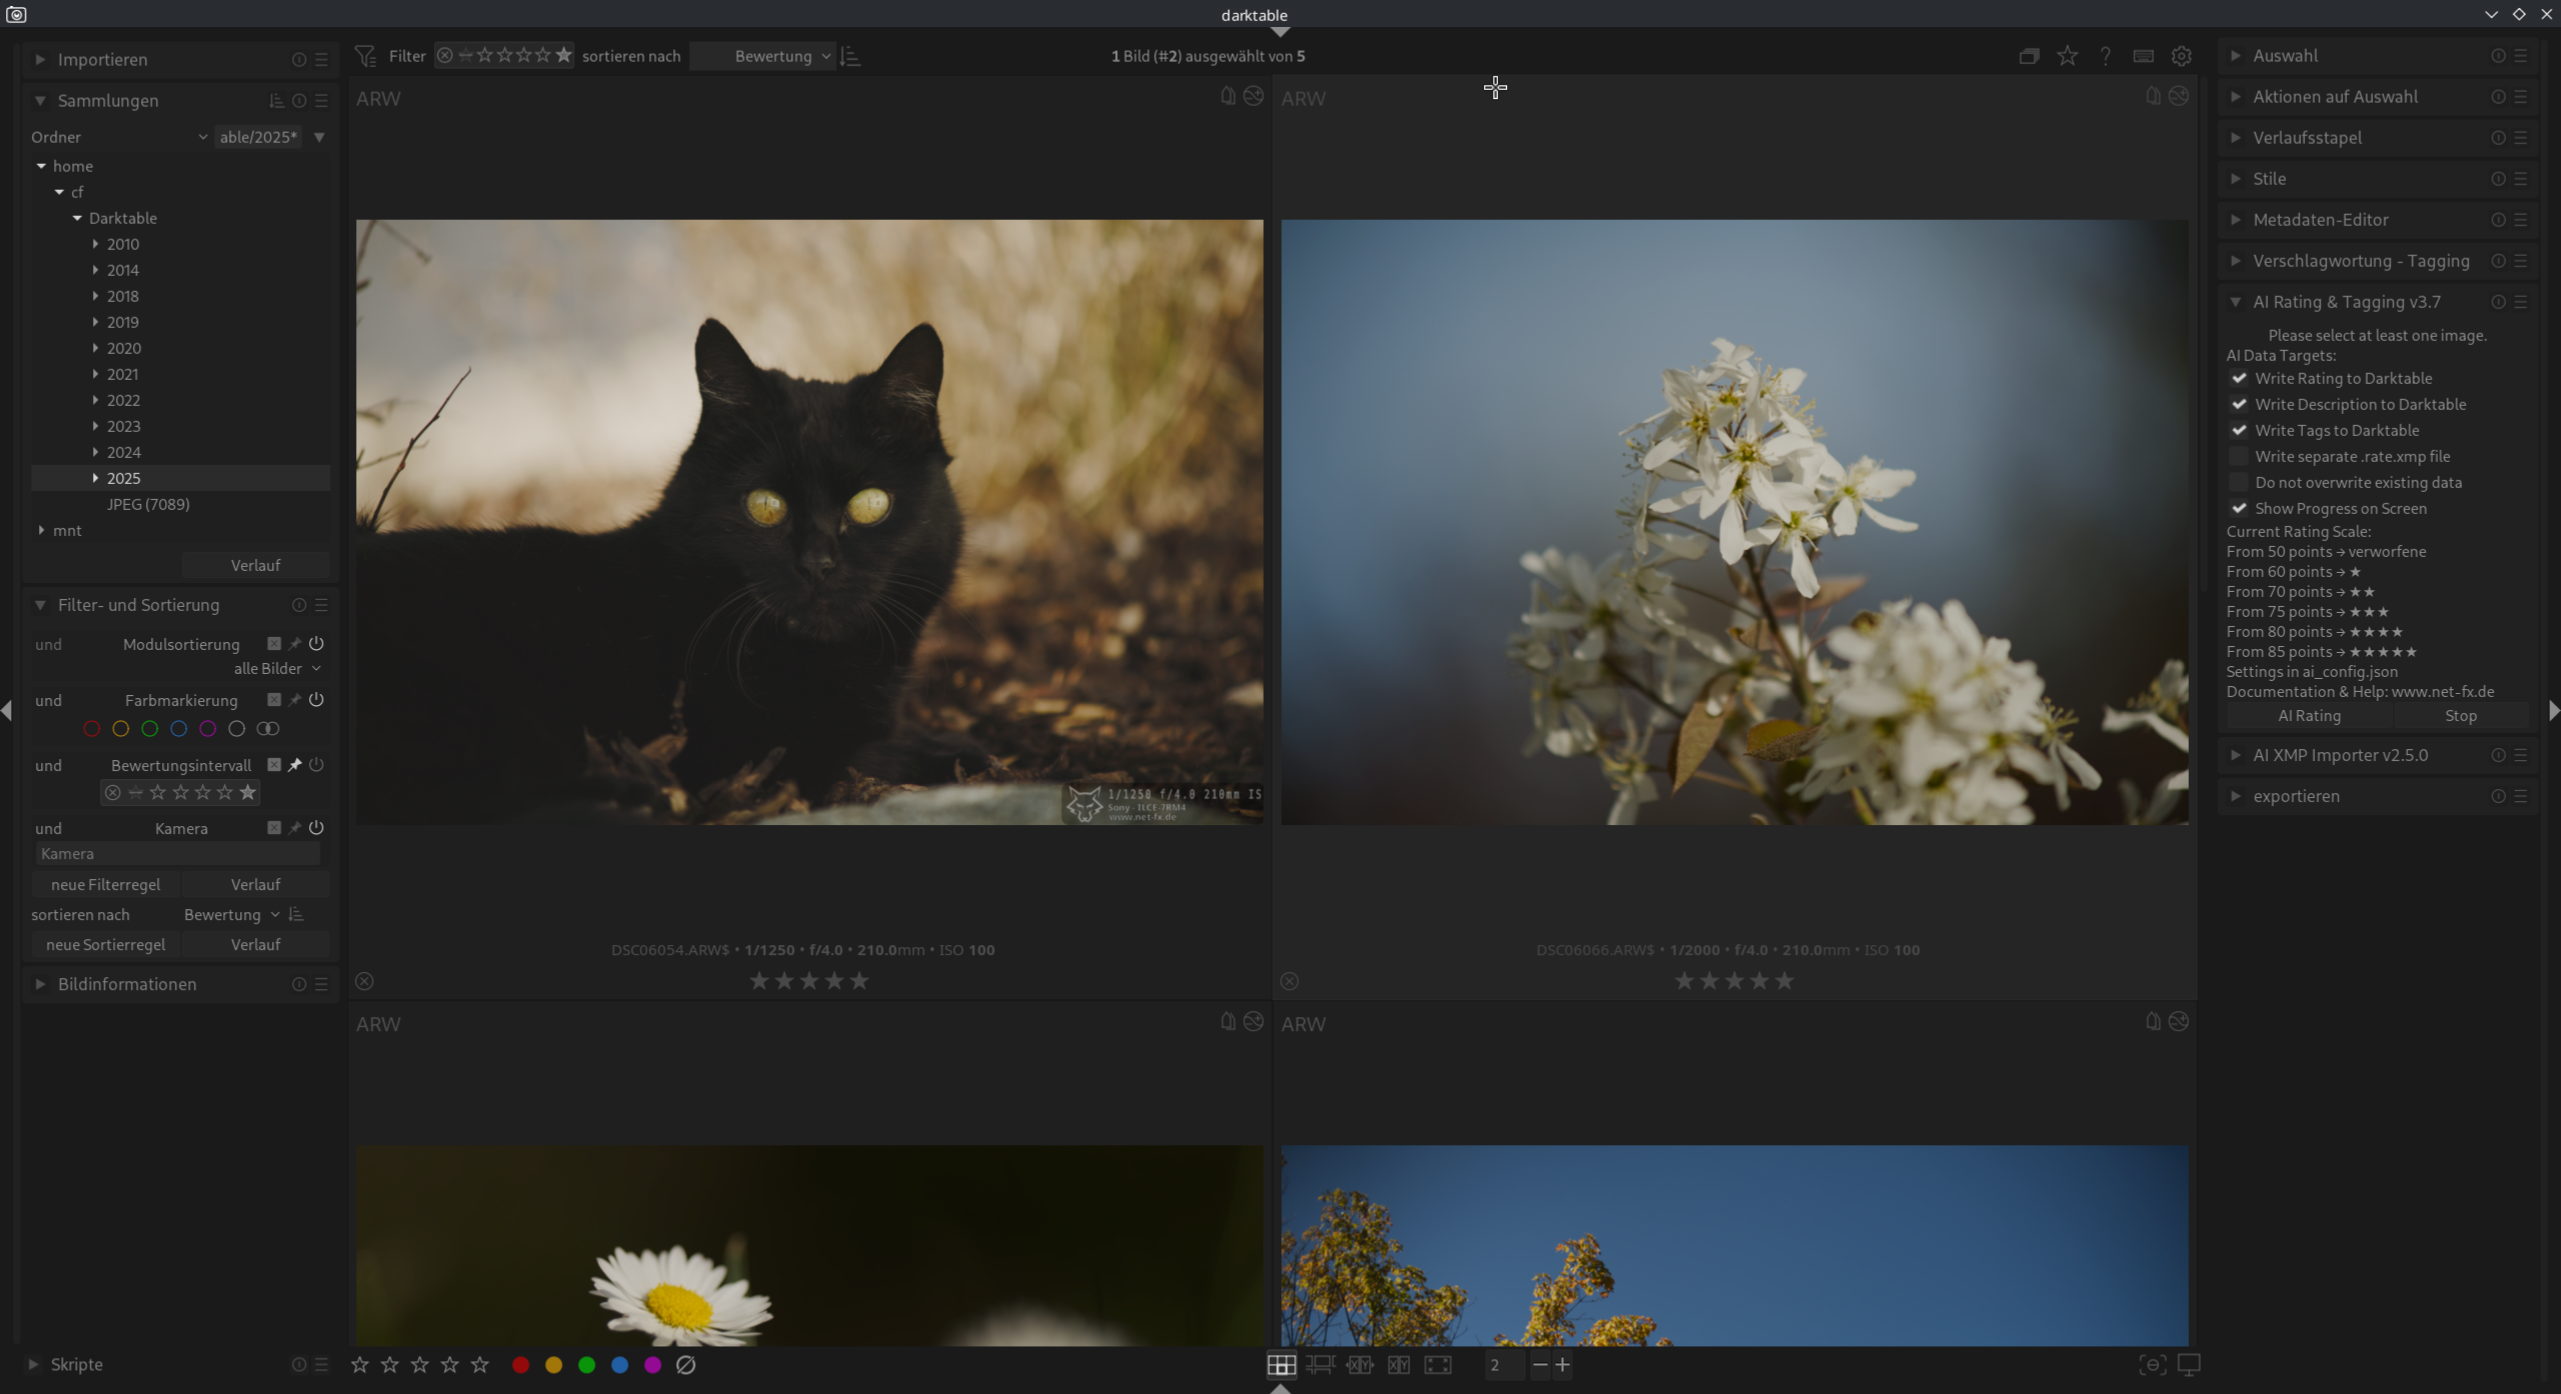Screen dimensions: 2561x1394
Task: Expand the 2024 folder in tree
Action: pos(95,452)
